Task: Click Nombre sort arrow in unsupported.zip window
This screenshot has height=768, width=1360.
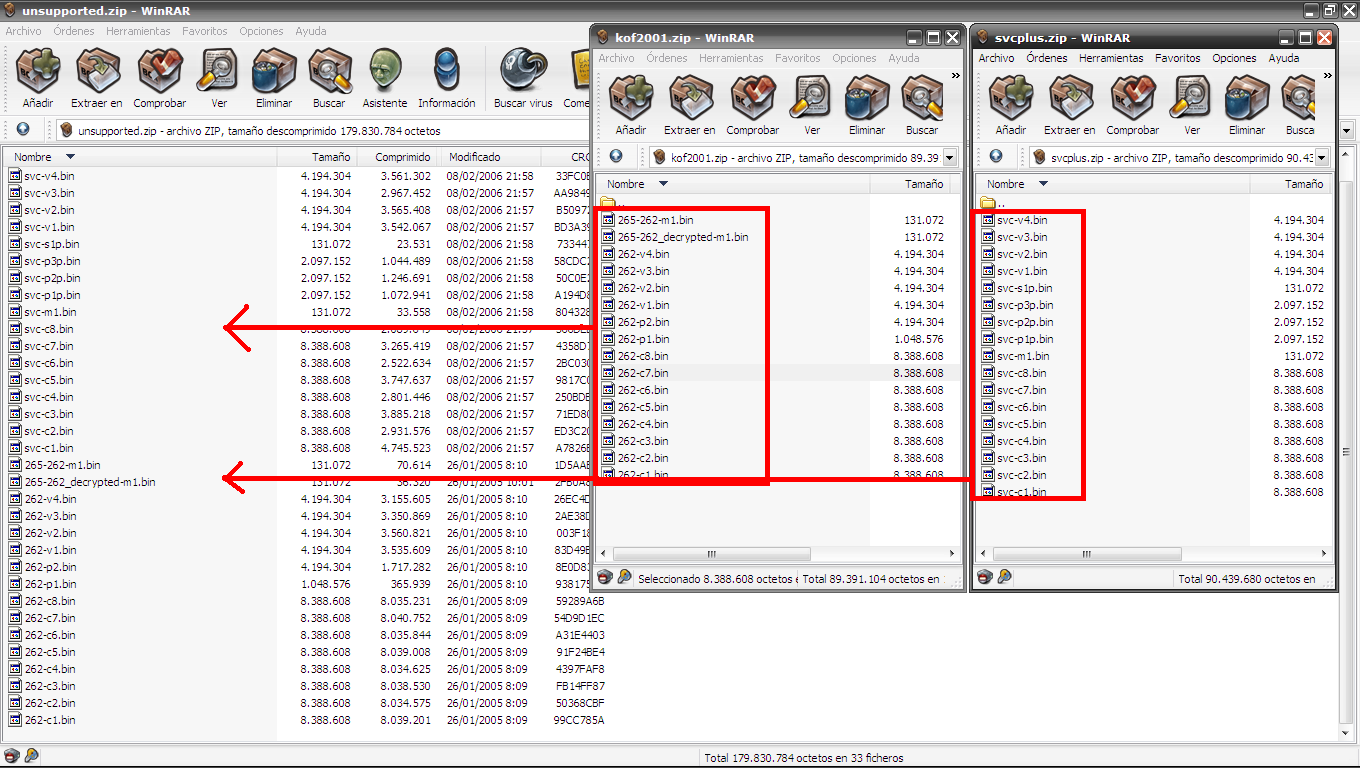Action: pos(70,157)
